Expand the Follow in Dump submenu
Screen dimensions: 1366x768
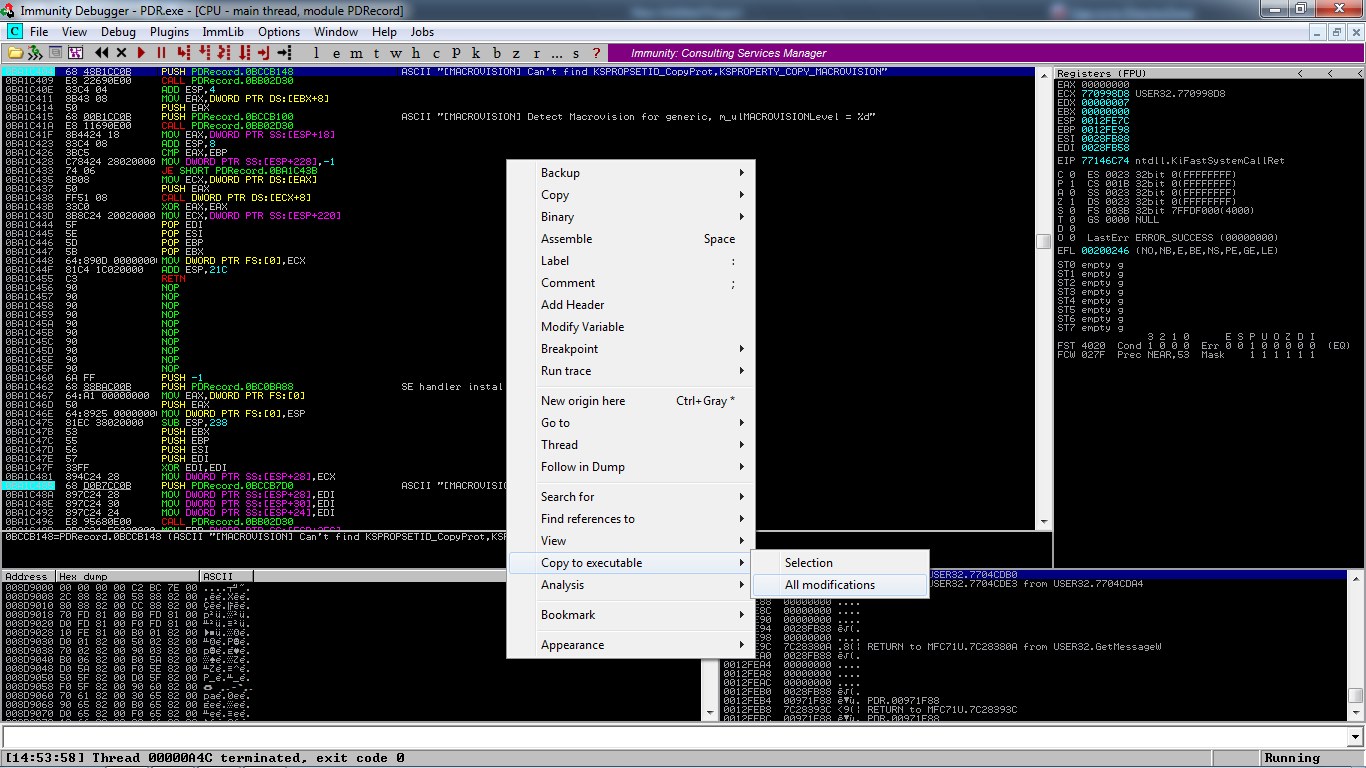click(631, 467)
